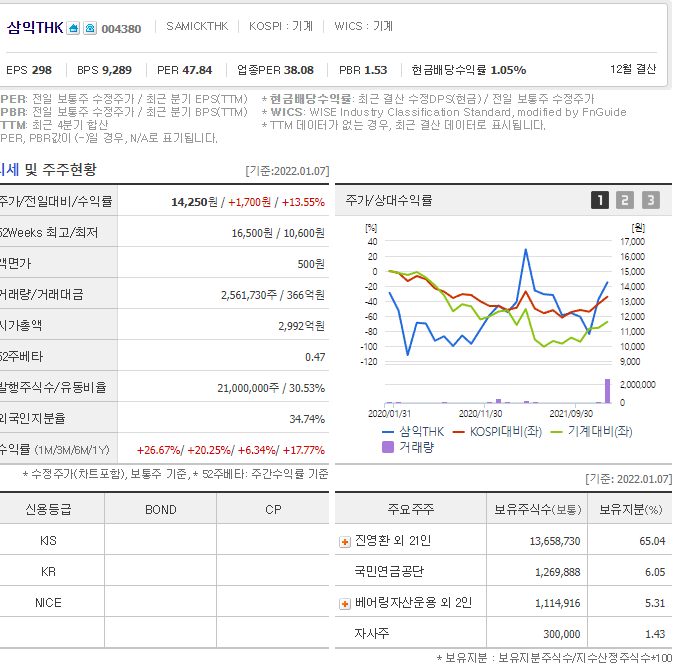Click the 삼익THK company name title

pos(35,28)
